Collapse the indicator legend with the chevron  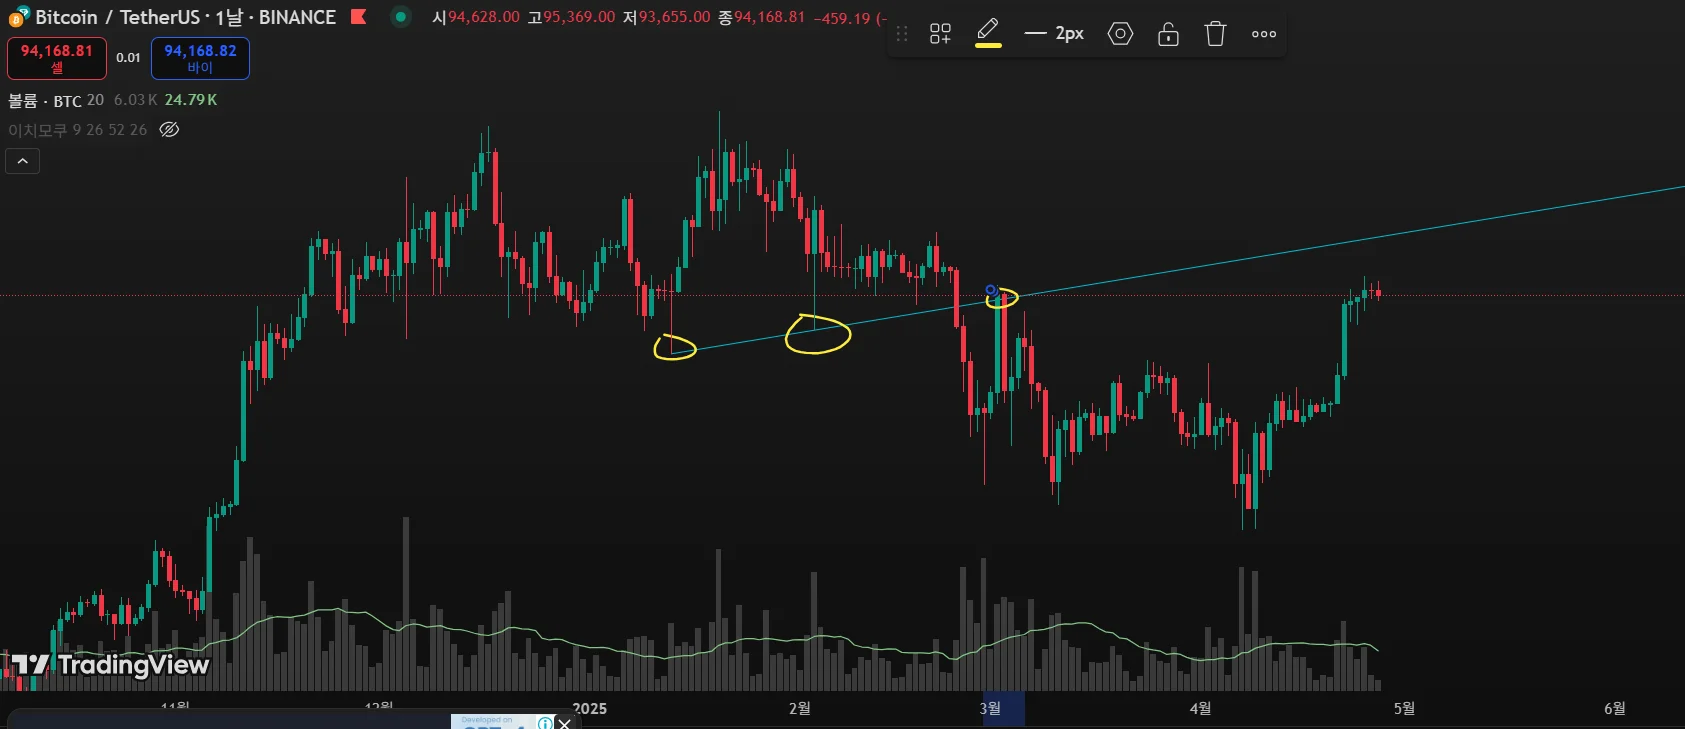(x=22, y=161)
